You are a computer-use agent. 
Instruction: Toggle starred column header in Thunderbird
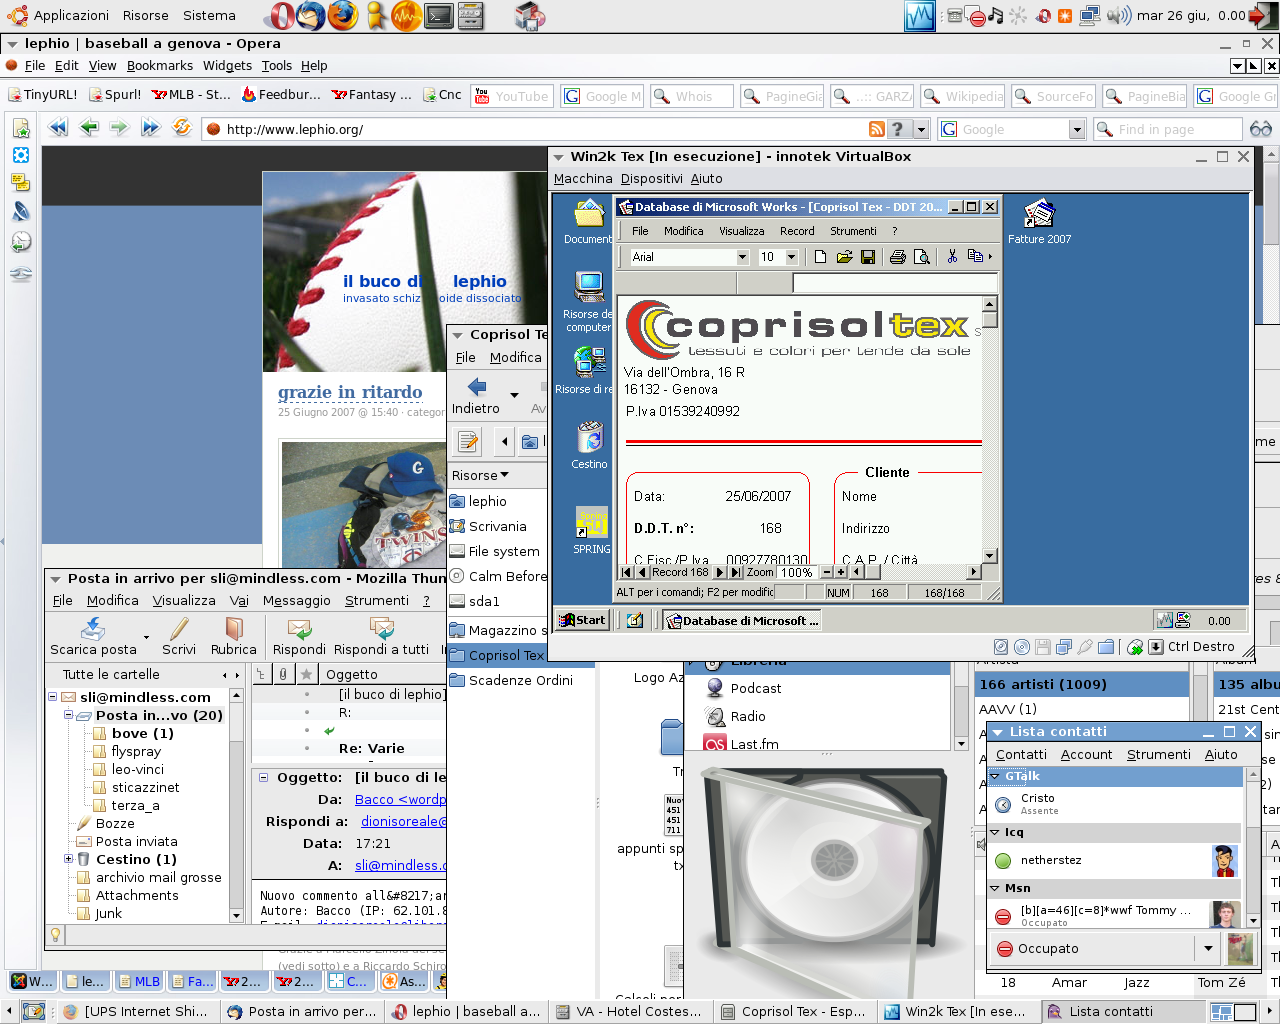click(307, 674)
